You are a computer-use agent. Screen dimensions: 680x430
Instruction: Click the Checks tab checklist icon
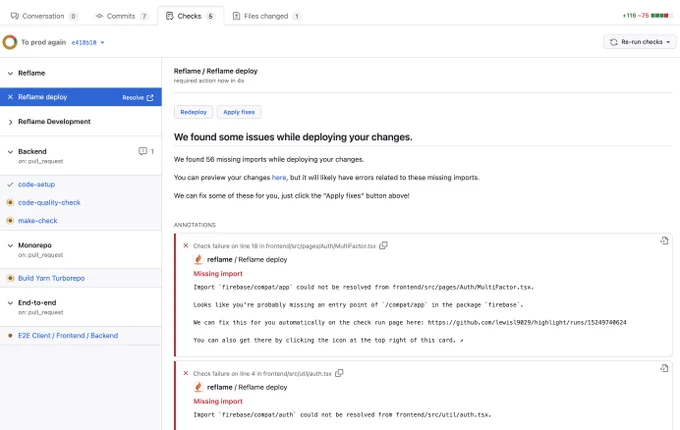pos(170,16)
